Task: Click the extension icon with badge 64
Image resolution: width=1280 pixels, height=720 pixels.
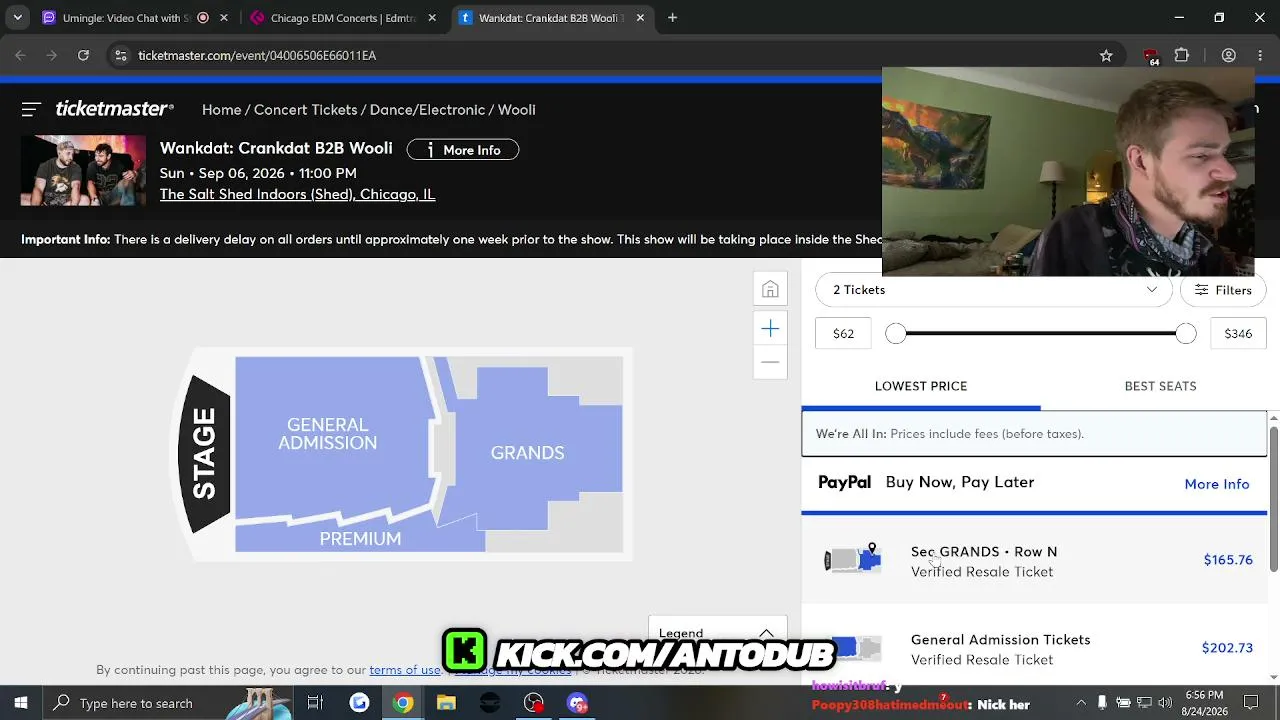Action: pyautogui.click(x=1151, y=56)
